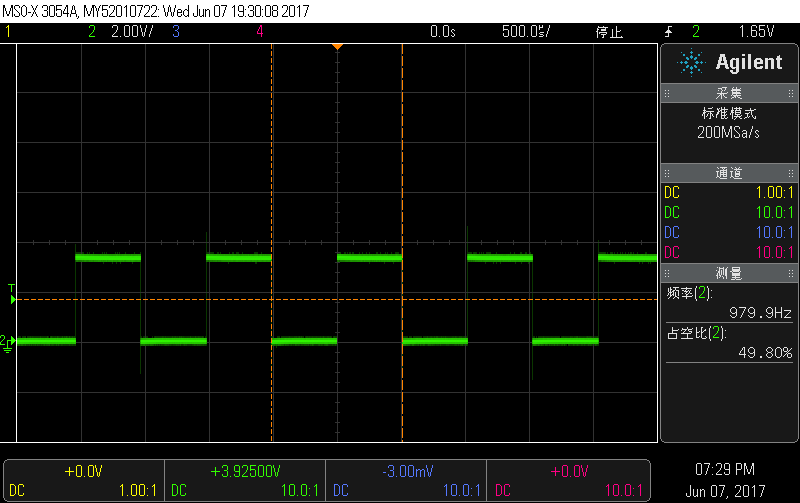Click the Agilent brand name text
Viewport: 800px width, 503px height.
point(748,62)
